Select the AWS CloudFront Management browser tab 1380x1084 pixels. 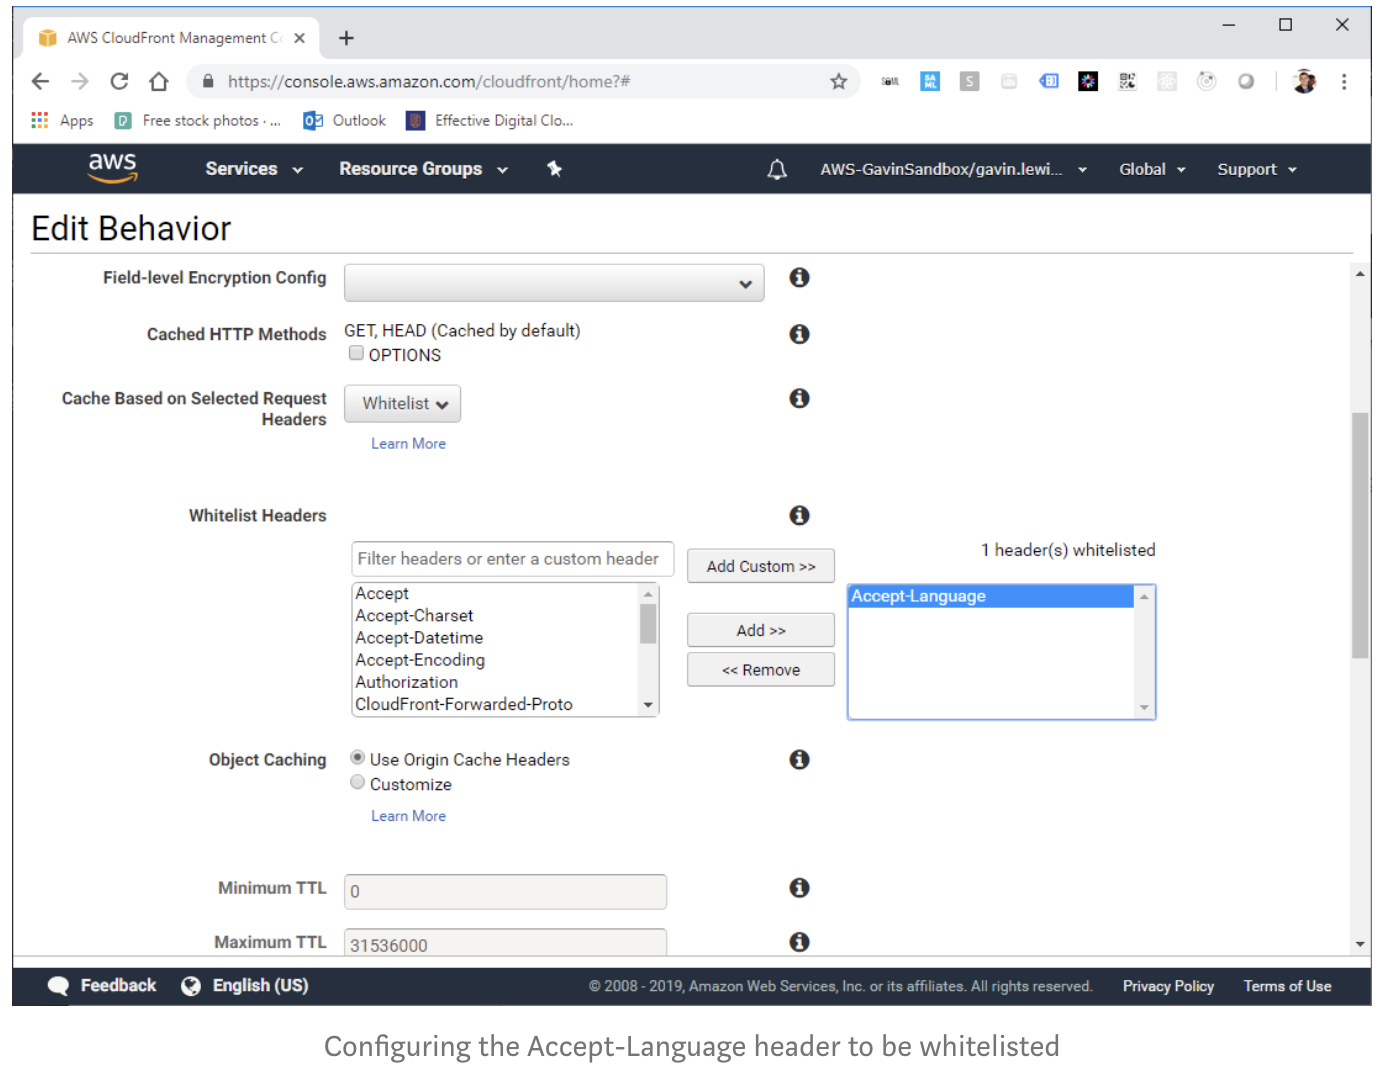(x=172, y=38)
